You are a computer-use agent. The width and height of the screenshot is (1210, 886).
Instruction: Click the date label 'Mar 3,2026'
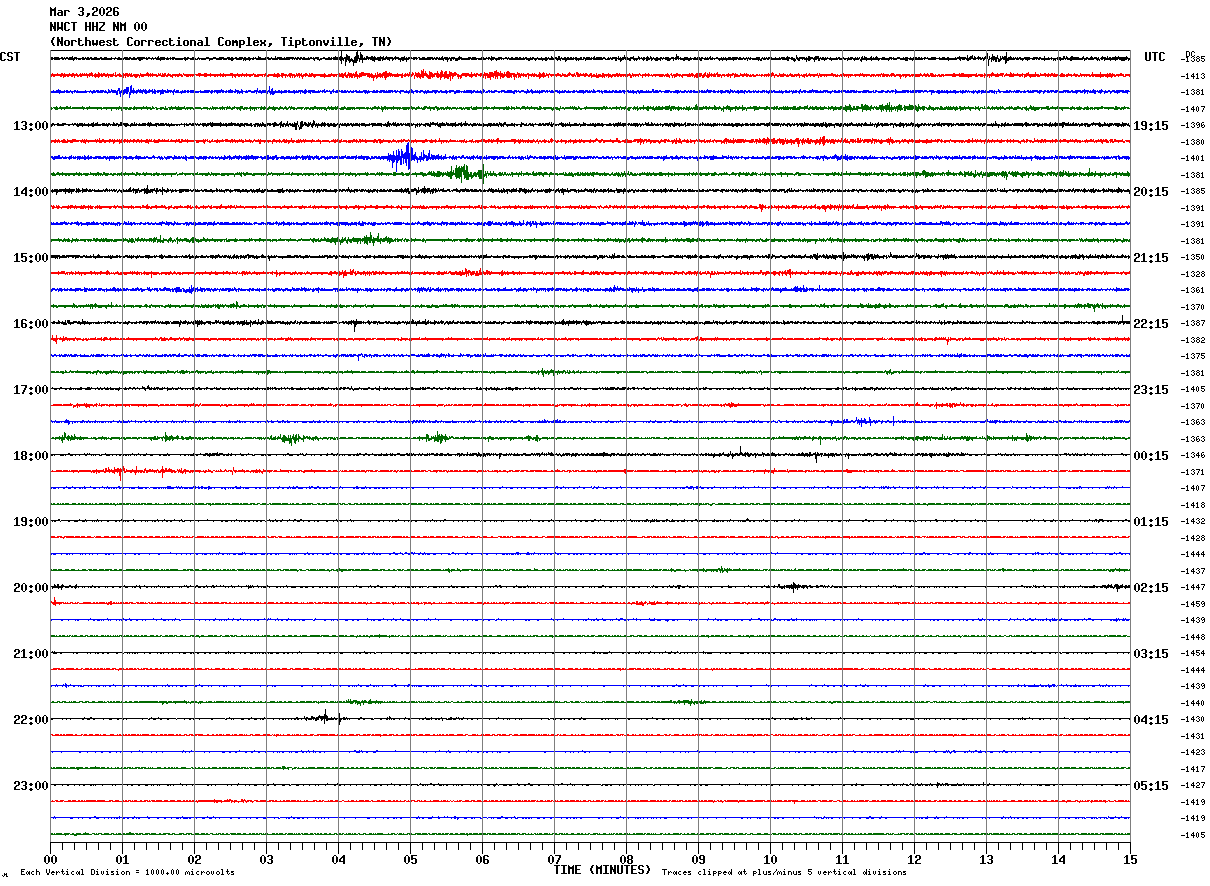pos(84,12)
